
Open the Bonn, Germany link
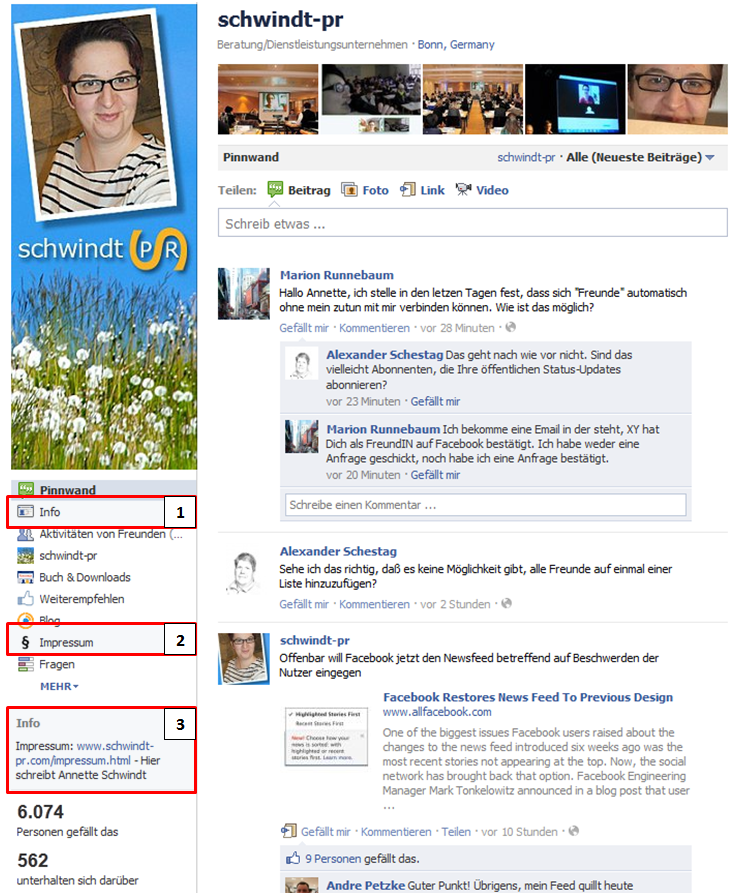pyautogui.click(x=456, y=44)
